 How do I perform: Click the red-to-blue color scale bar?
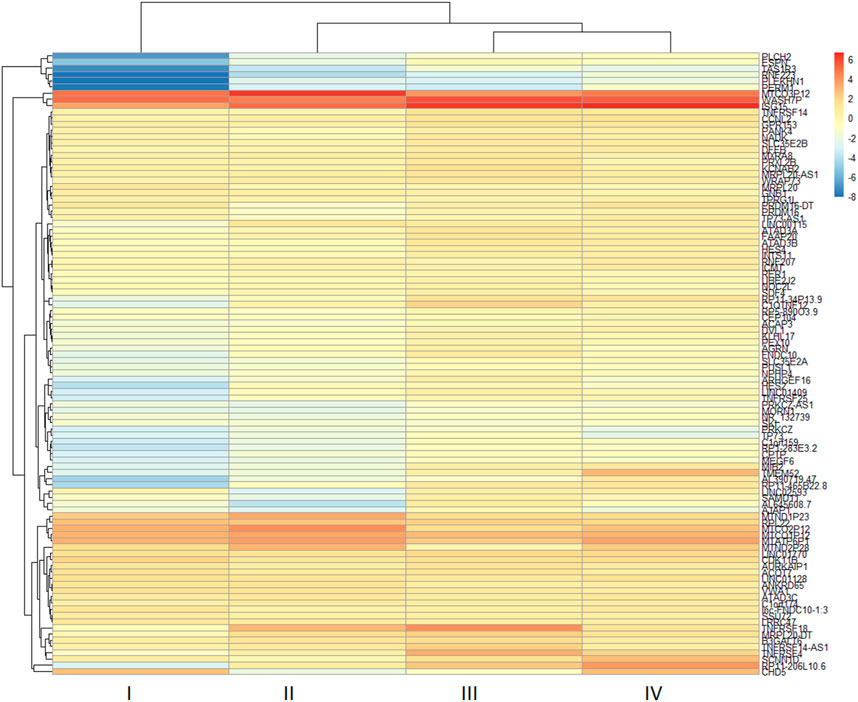[x=839, y=124]
